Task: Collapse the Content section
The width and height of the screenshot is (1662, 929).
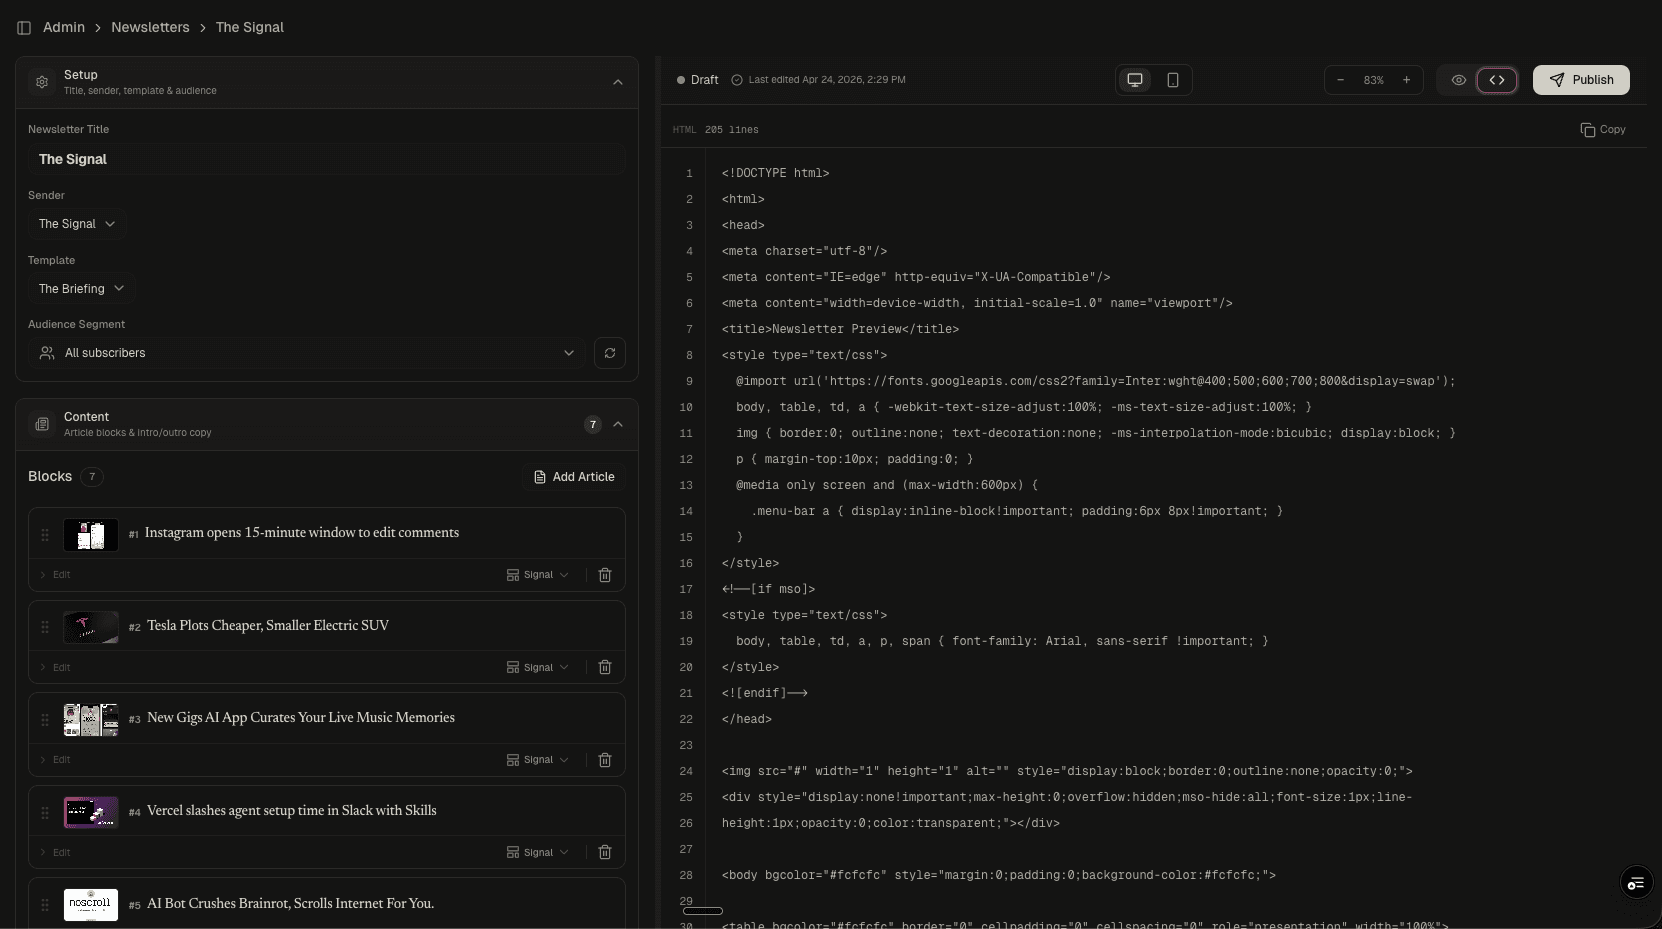Action: (x=618, y=424)
